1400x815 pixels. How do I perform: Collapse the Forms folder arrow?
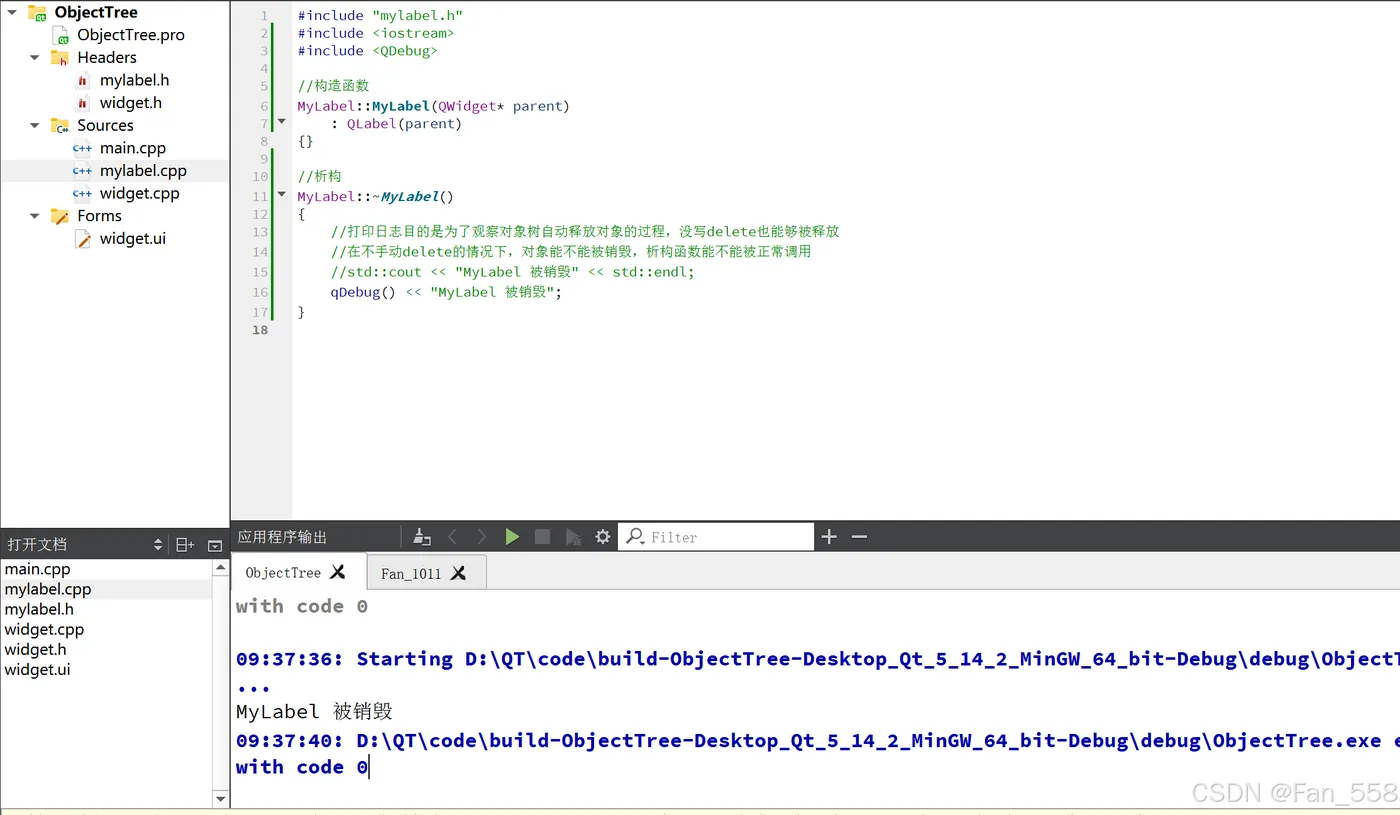pos(35,215)
